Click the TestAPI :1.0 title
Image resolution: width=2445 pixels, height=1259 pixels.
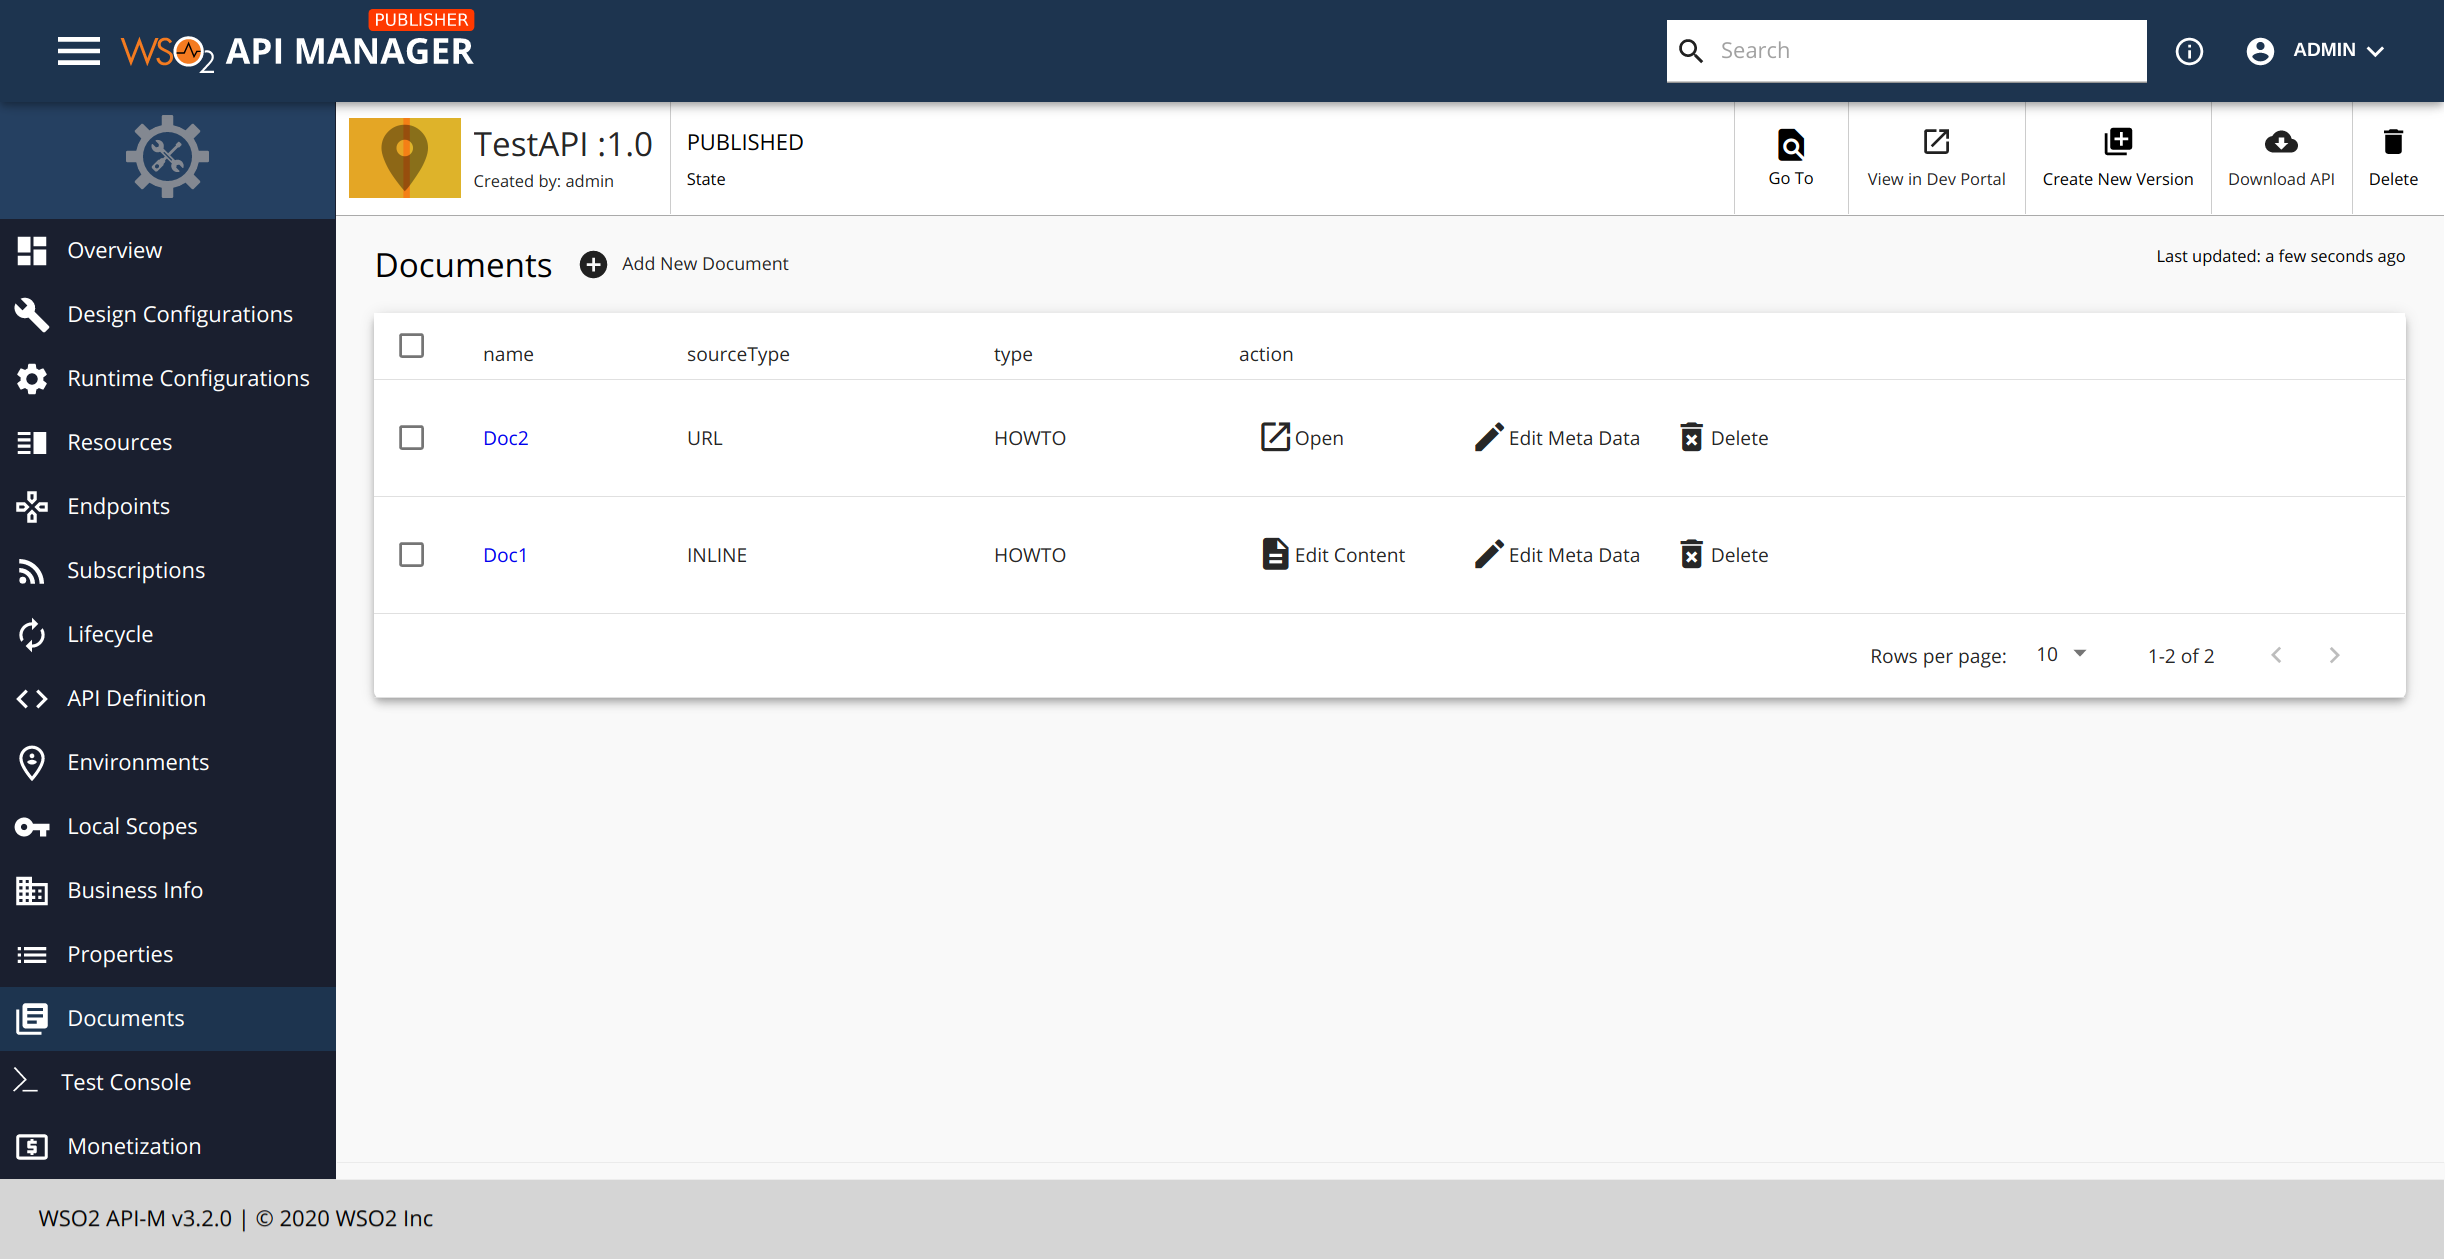coord(563,144)
